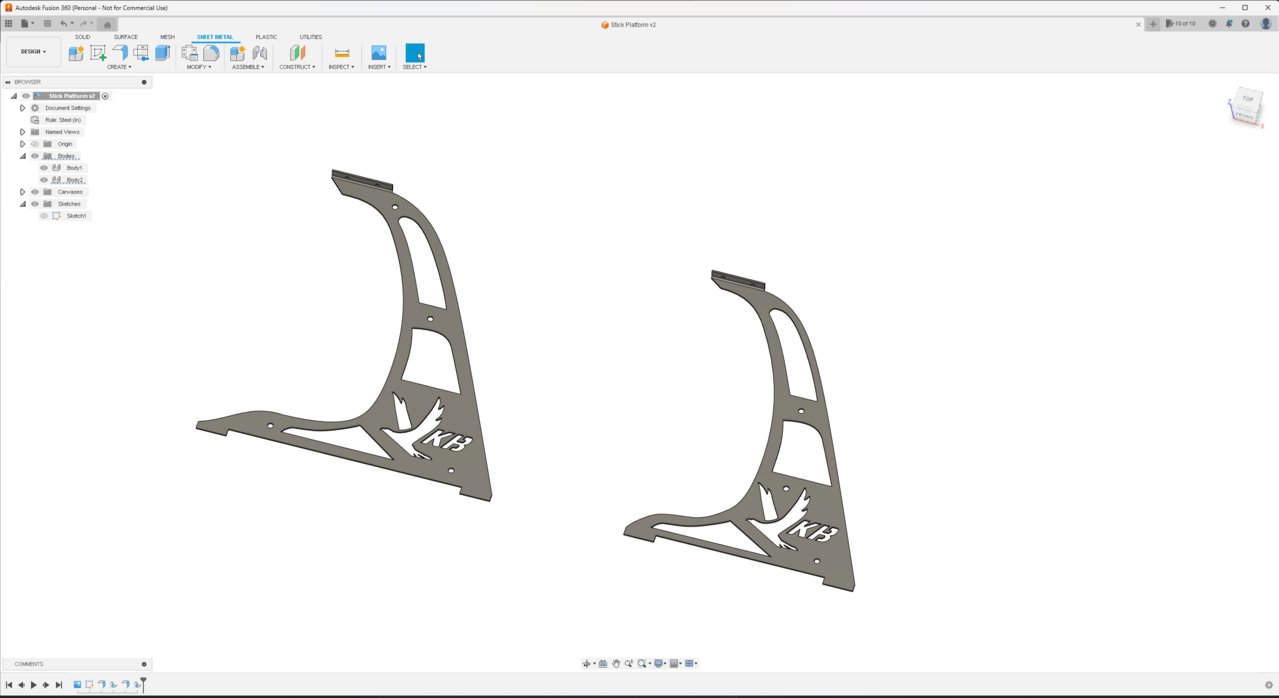
Task: Click the Save icon
Action: click(47, 23)
